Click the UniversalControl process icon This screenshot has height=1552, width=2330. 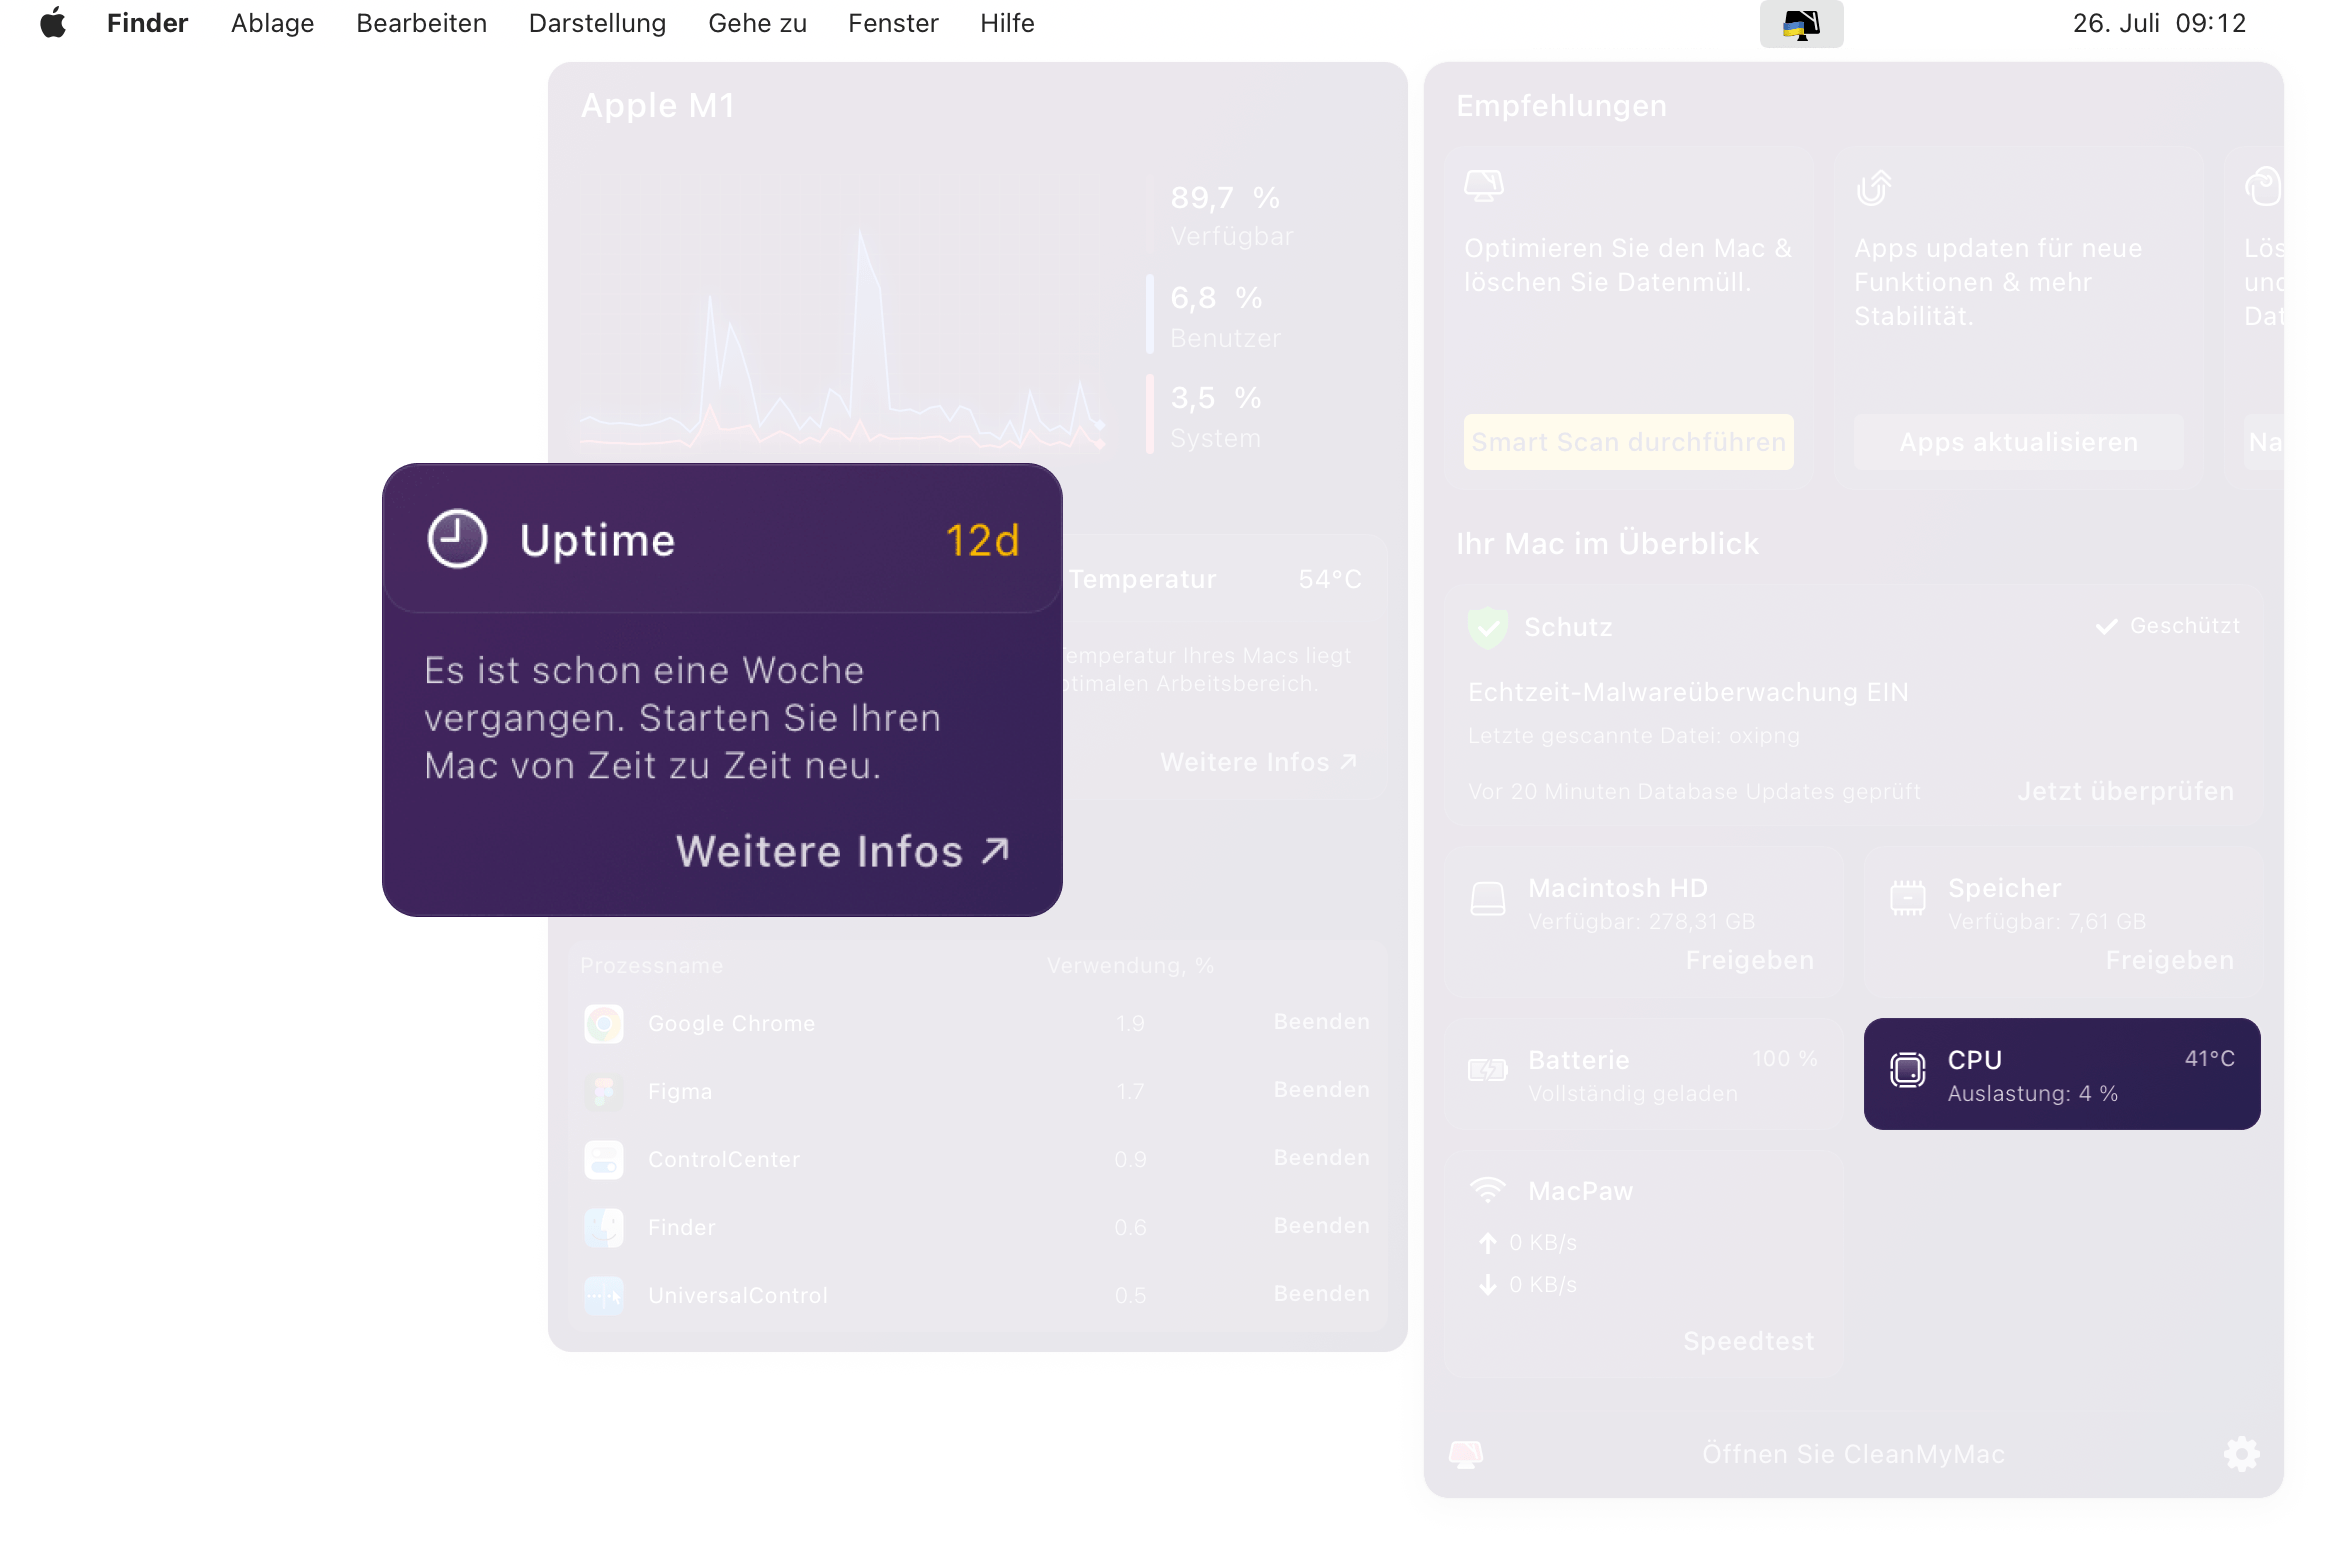pos(604,1296)
